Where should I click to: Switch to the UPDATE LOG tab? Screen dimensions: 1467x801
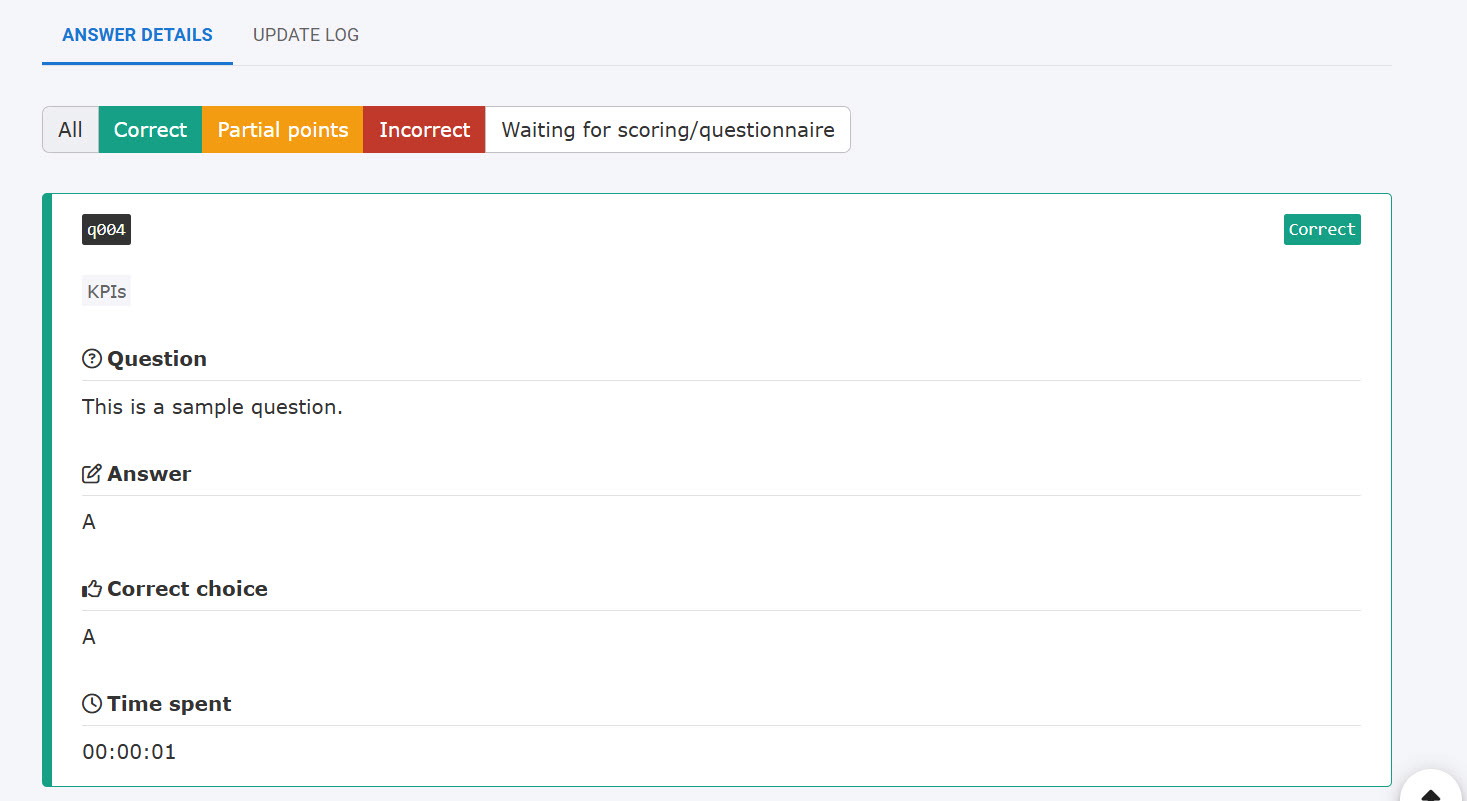[x=305, y=35]
